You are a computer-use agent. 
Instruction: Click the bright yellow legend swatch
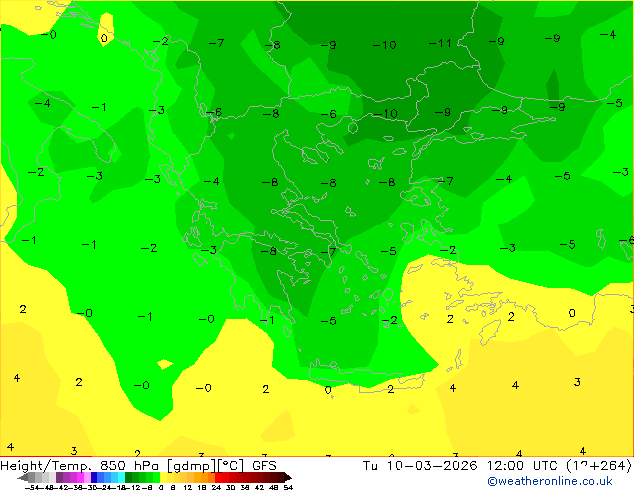(x=163, y=477)
